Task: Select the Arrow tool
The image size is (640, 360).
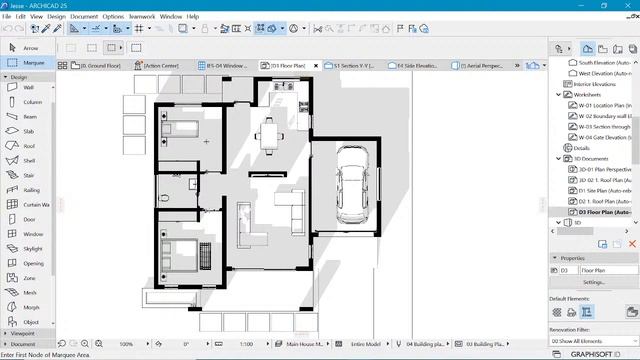Action: [28, 48]
